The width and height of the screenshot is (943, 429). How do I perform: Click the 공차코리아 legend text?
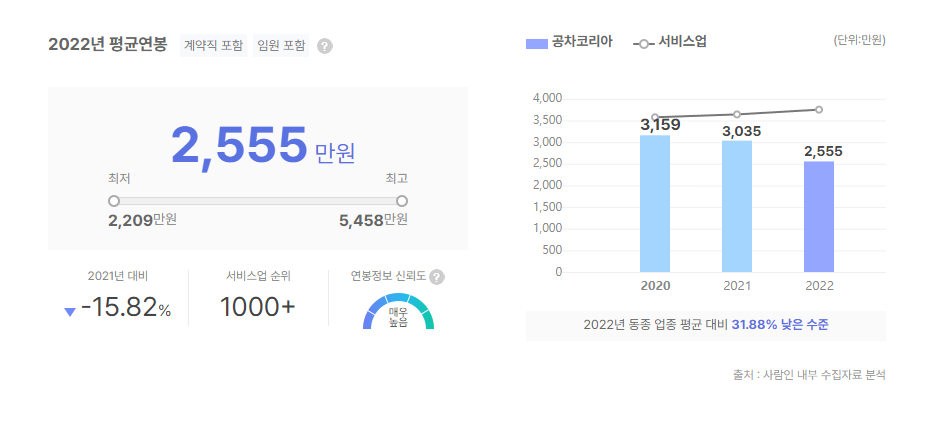[x=583, y=43]
